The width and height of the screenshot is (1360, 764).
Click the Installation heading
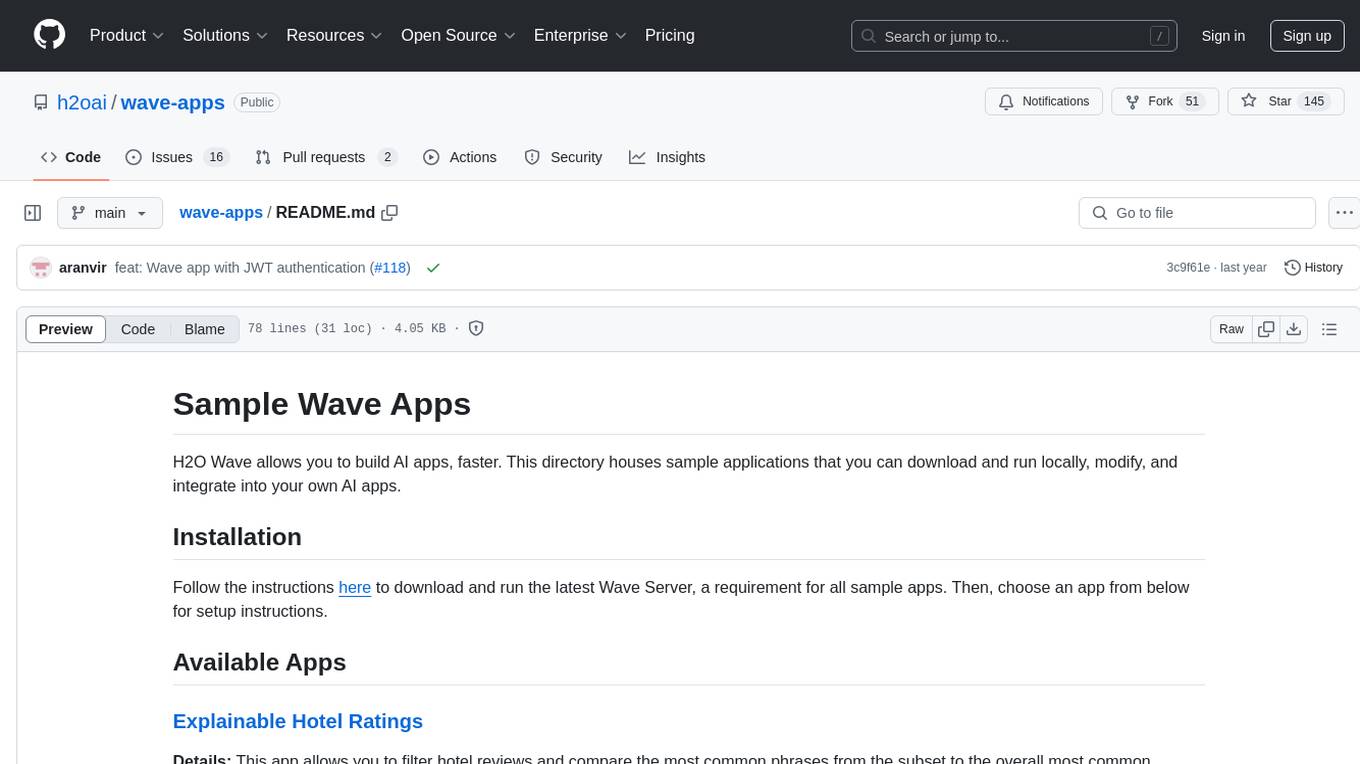(x=237, y=537)
